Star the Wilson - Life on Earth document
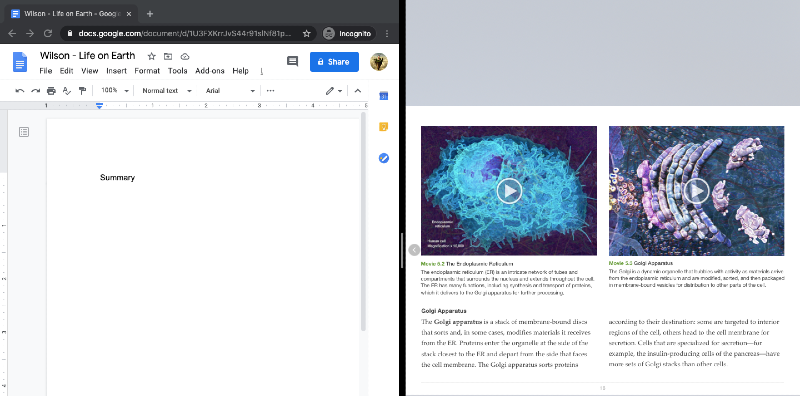800x396 pixels. pyautogui.click(x=152, y=56)
